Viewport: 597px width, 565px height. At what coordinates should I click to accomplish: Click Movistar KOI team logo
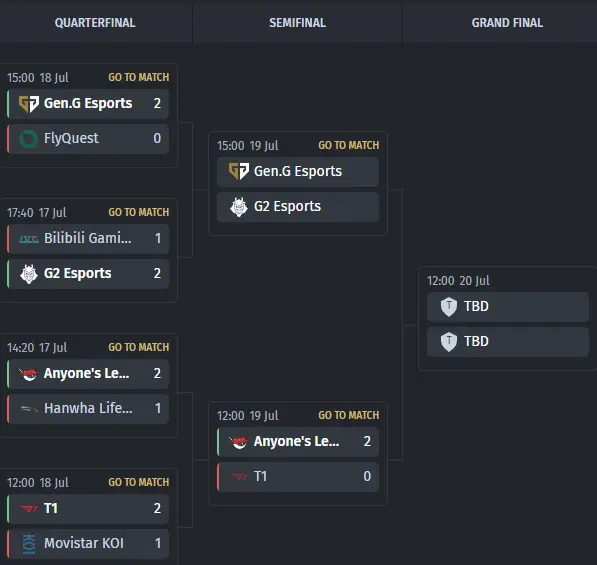(x=29, y=544)
